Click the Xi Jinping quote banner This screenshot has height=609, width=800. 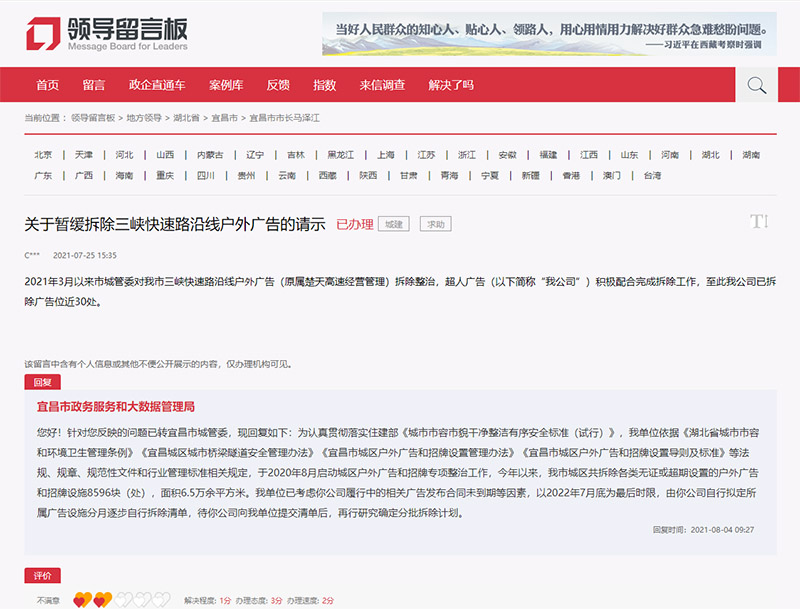click(549, 33)
